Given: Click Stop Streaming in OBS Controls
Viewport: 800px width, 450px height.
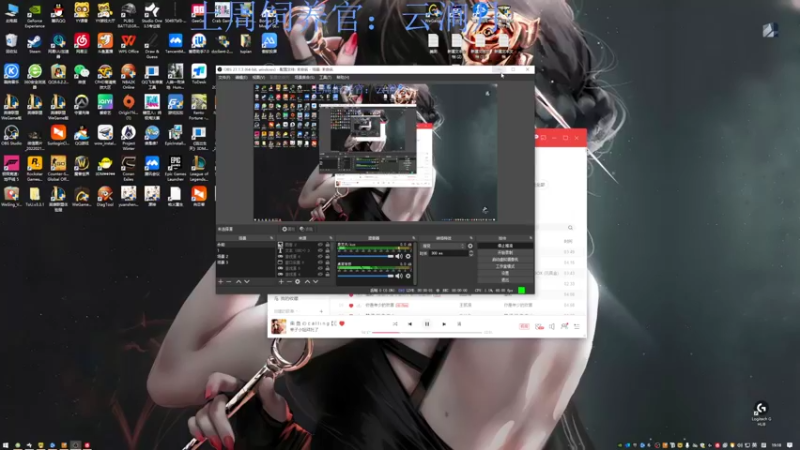Looking at the screenshot, I should coord(505,245).
